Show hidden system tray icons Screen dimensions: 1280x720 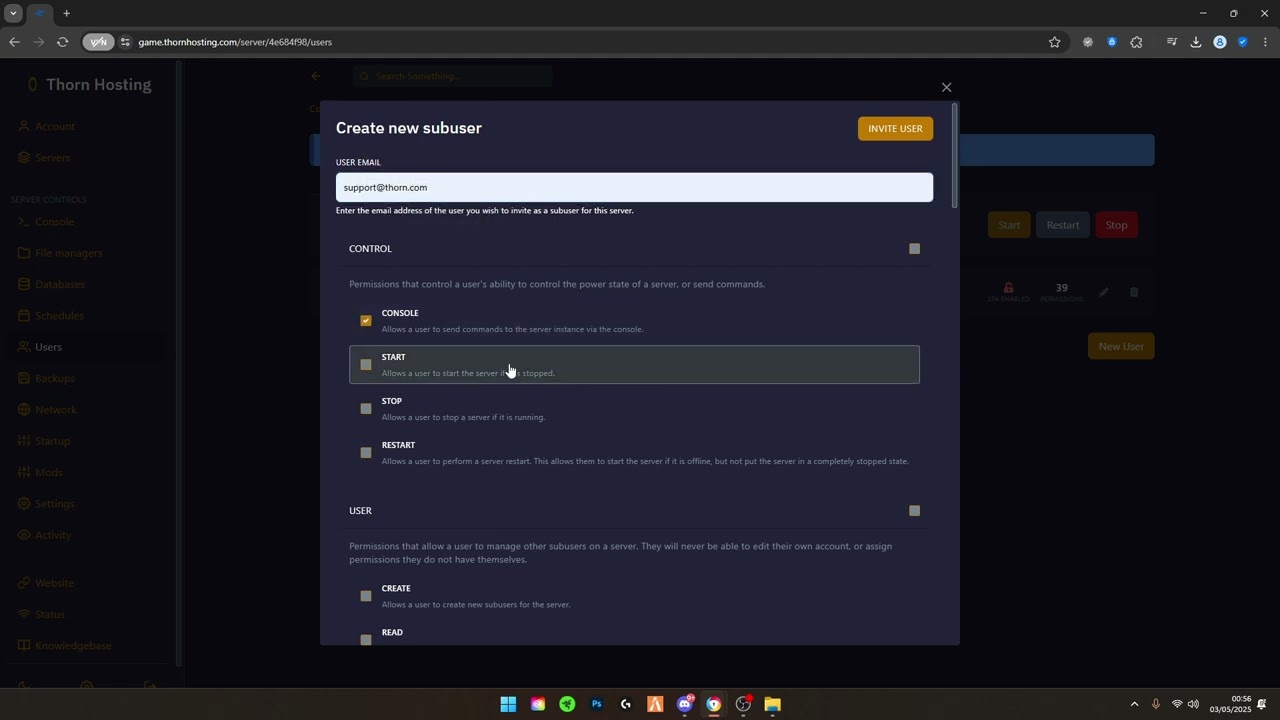point(1134,704)
